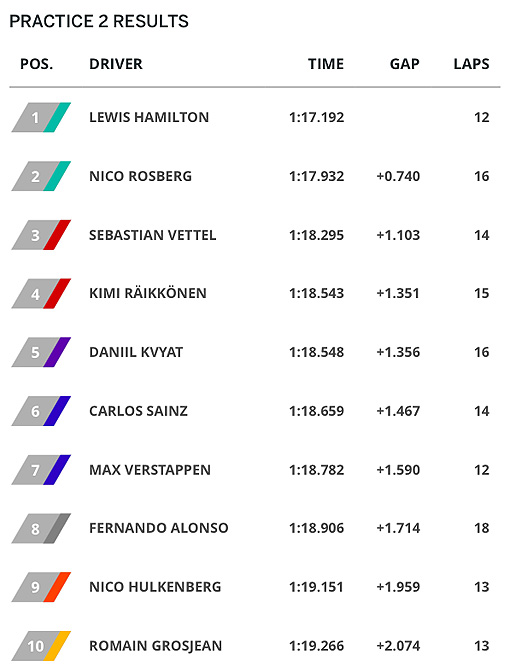The height and width of the screenshot is (666, 510).
Task: Click Romain Grosjean driver name
Action: [155, 646]
